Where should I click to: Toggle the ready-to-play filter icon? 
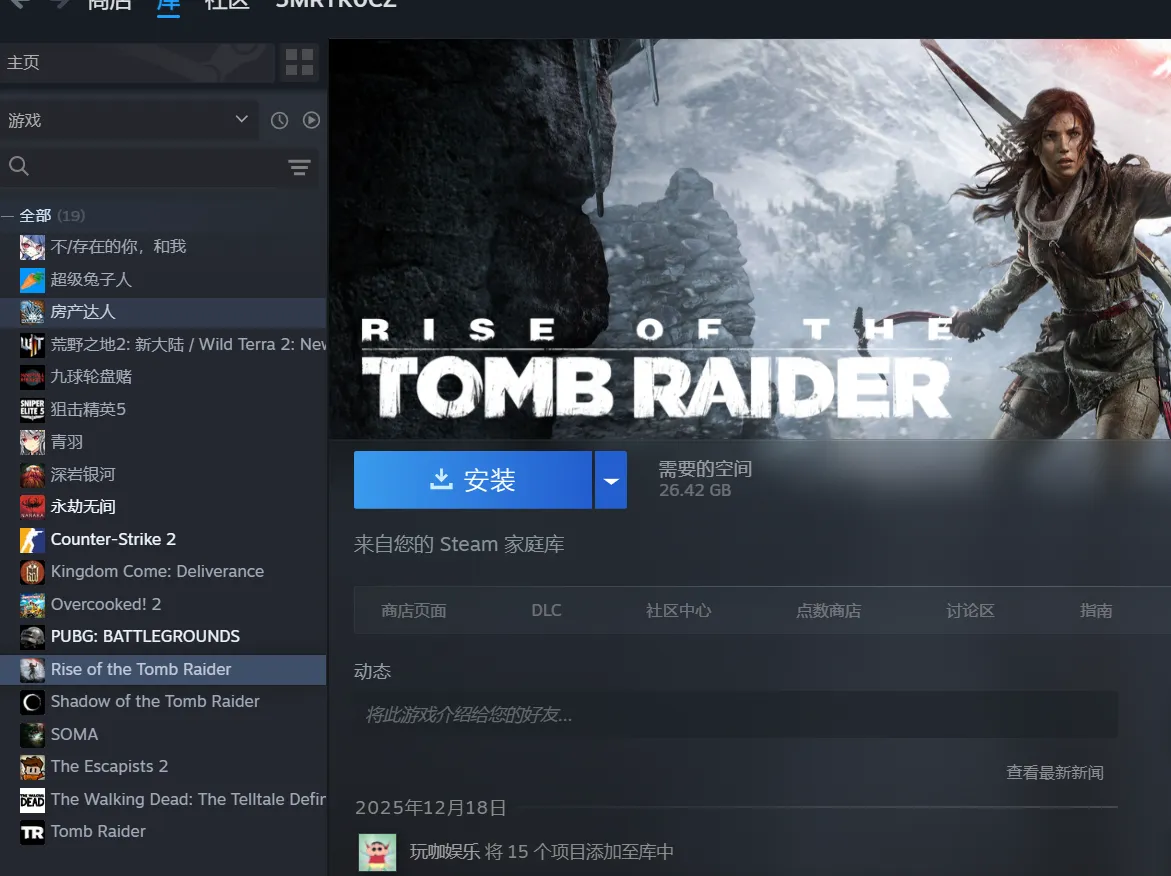312,120
